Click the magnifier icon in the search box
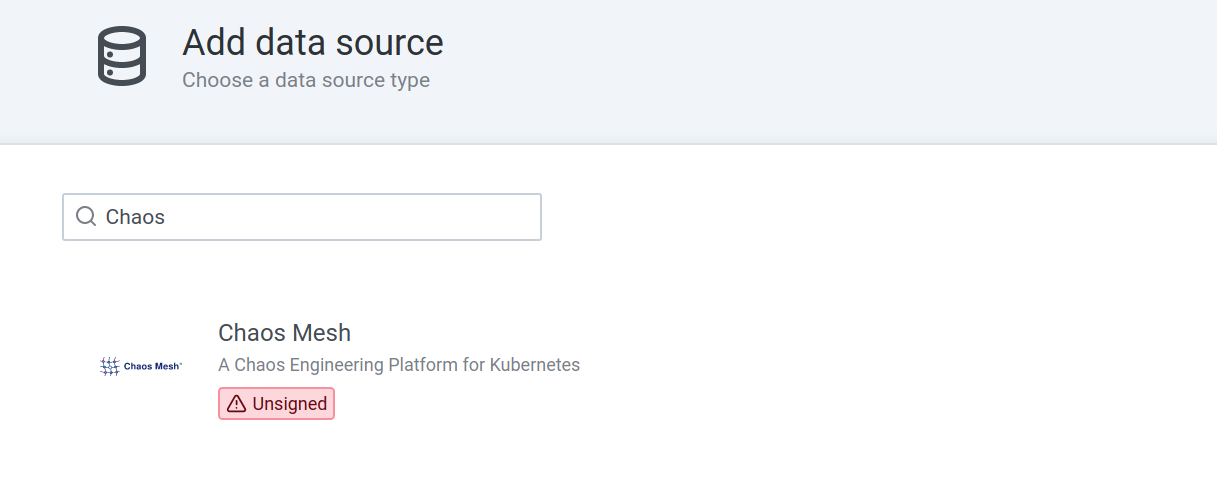Image resolution: width=1217 pixels, height=483 pixels. point(86,217)
